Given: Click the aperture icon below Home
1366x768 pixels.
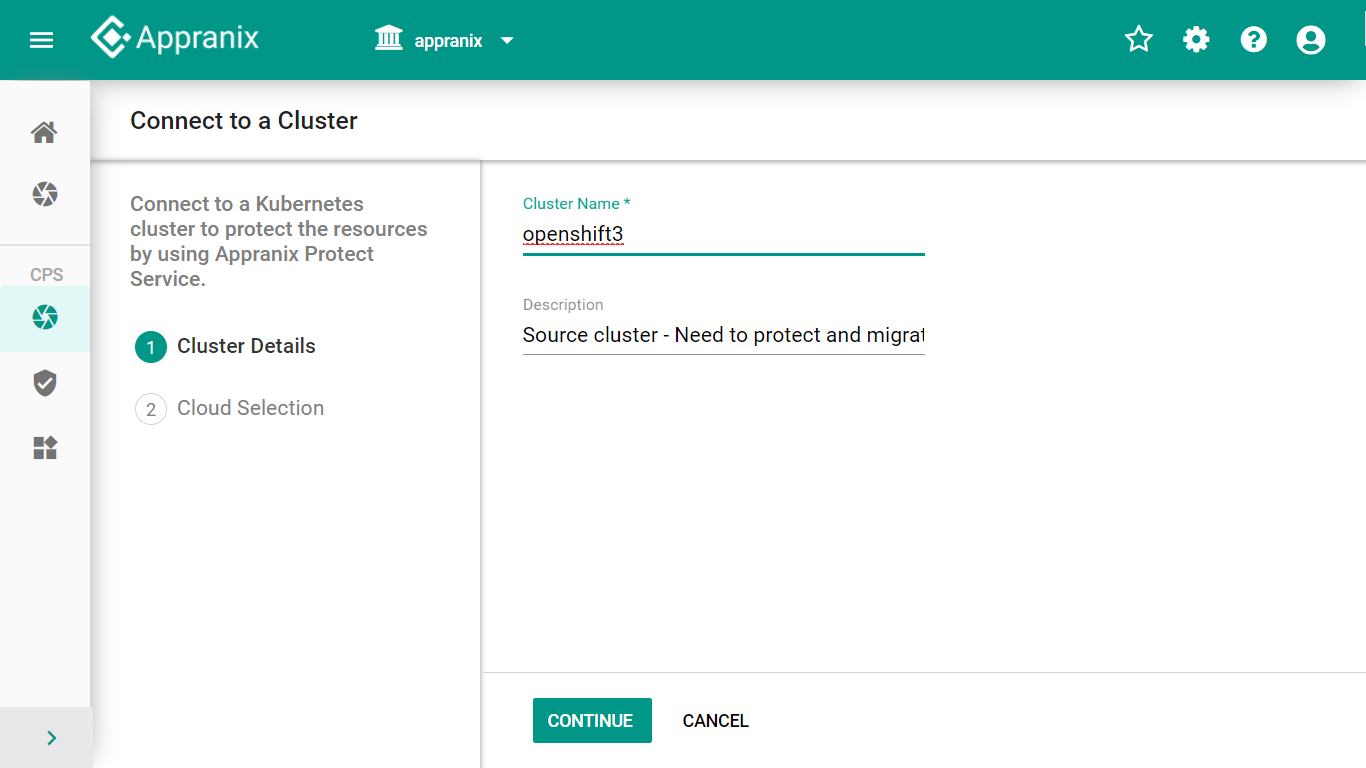Looking at the screenshot, I should click(x=44, y=194).
